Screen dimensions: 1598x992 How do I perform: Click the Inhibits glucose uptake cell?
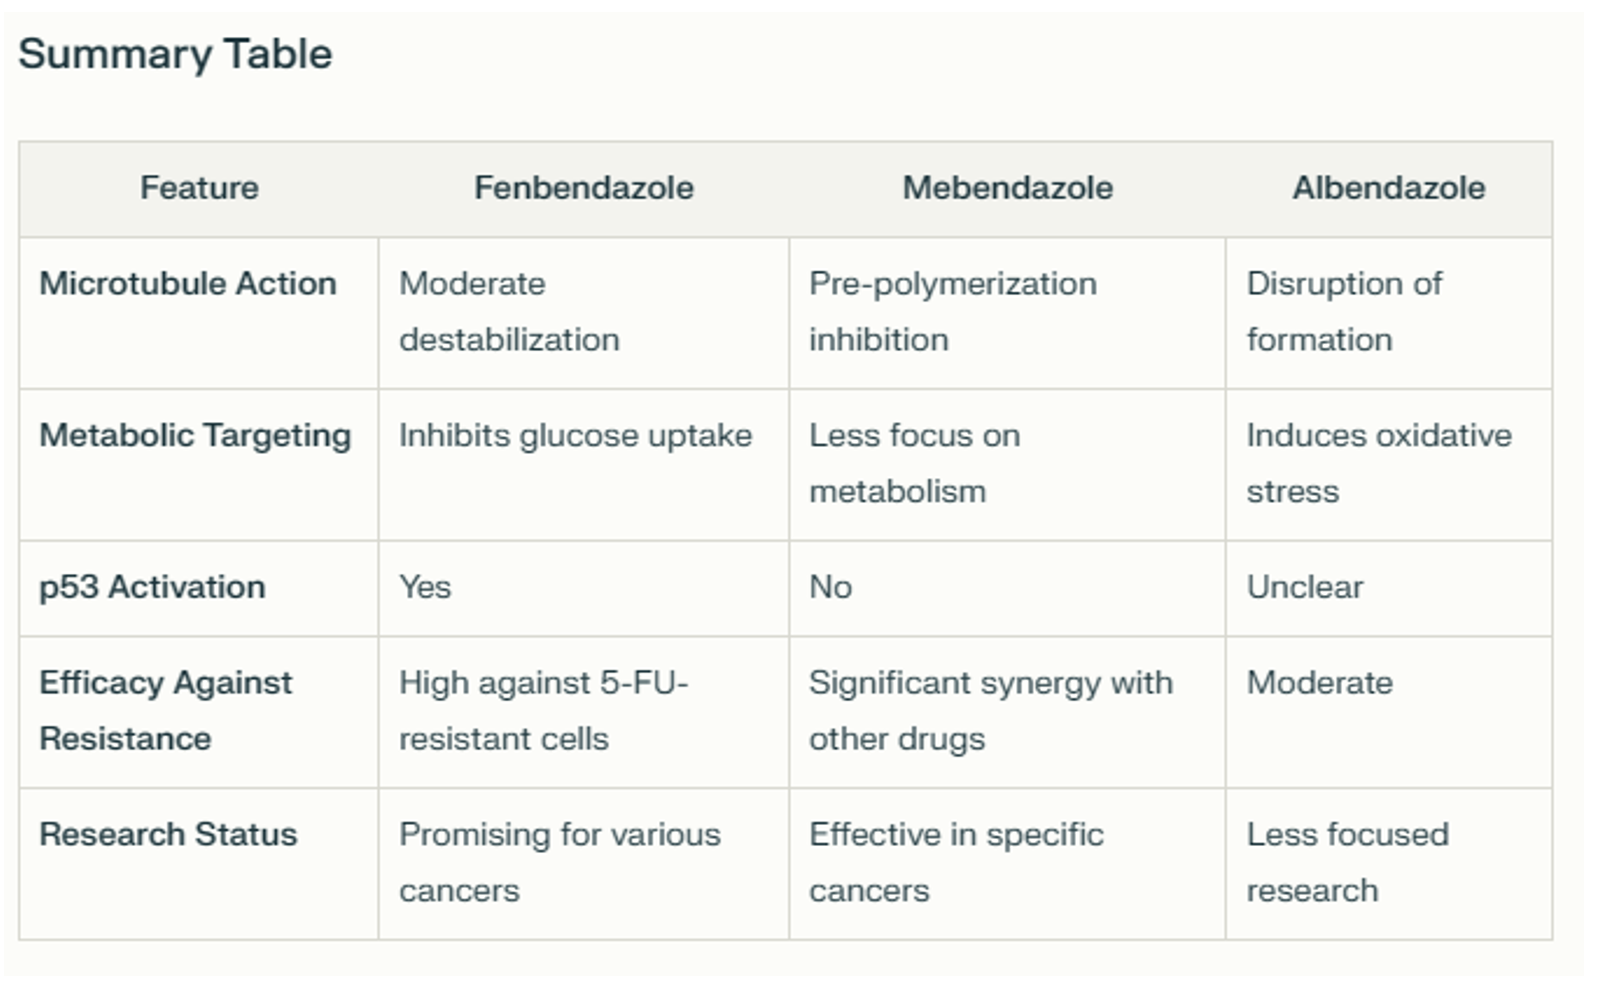click(x=575, y=436)
